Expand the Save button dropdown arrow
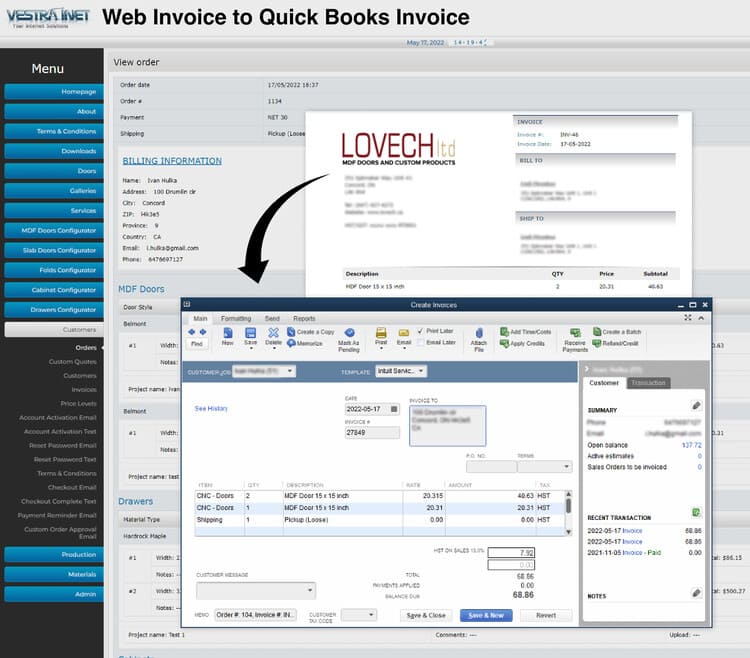 tap(251, 349)
